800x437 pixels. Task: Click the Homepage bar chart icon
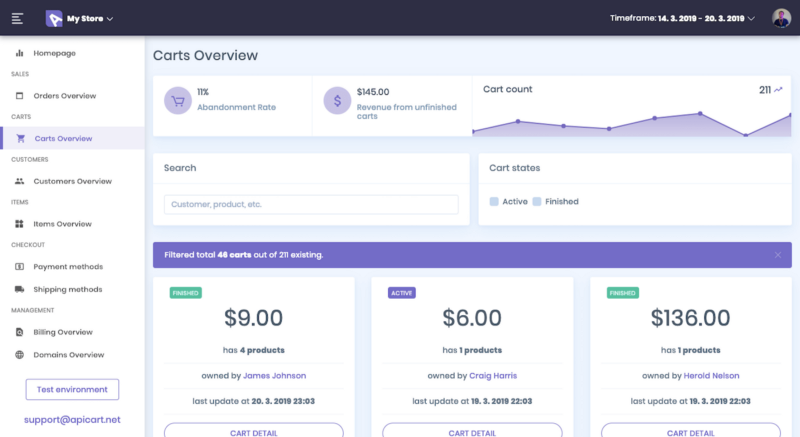pyautogui.click(x=19, y=53)
